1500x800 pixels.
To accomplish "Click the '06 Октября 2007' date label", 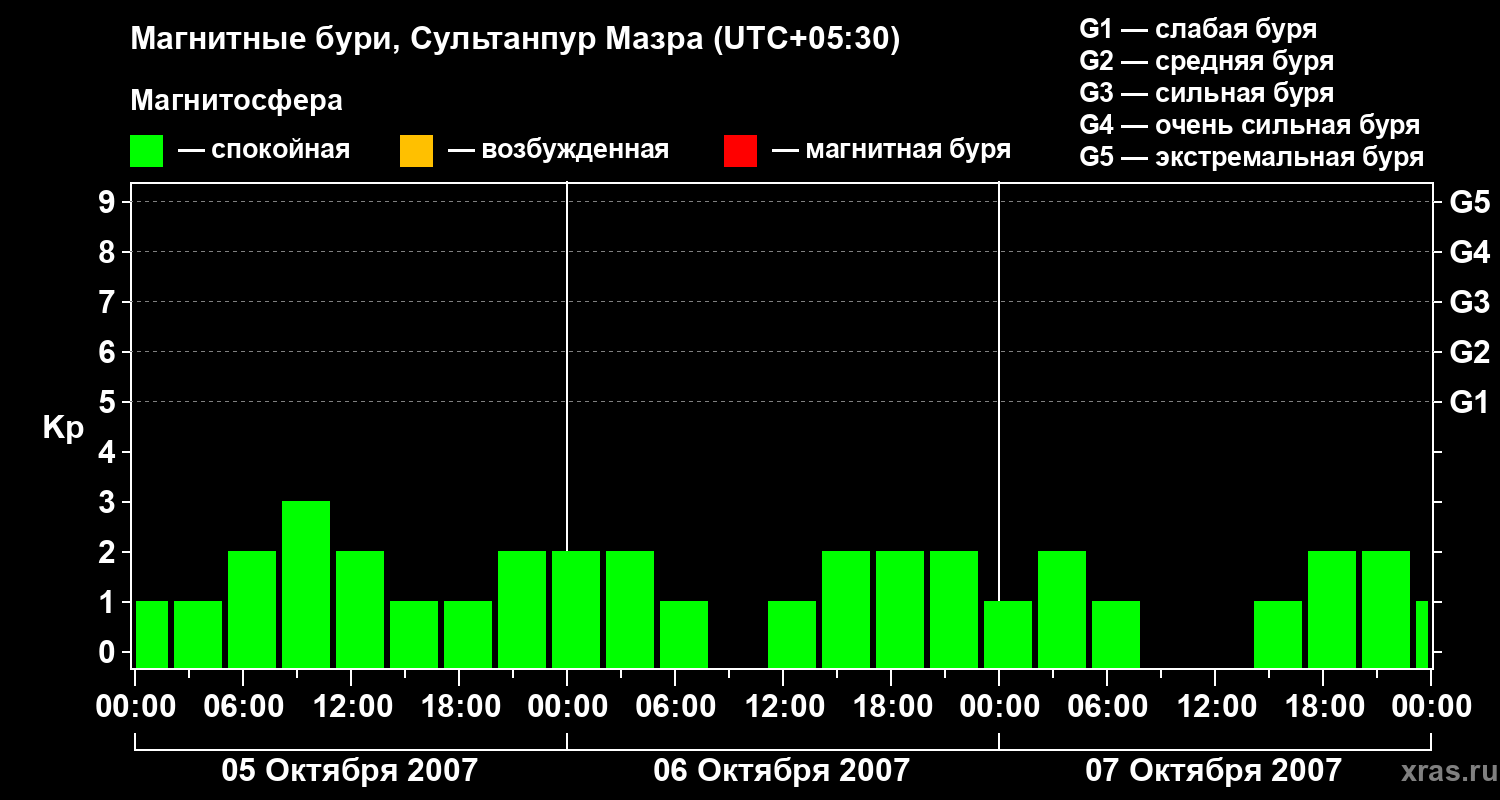I will [782, 771].
